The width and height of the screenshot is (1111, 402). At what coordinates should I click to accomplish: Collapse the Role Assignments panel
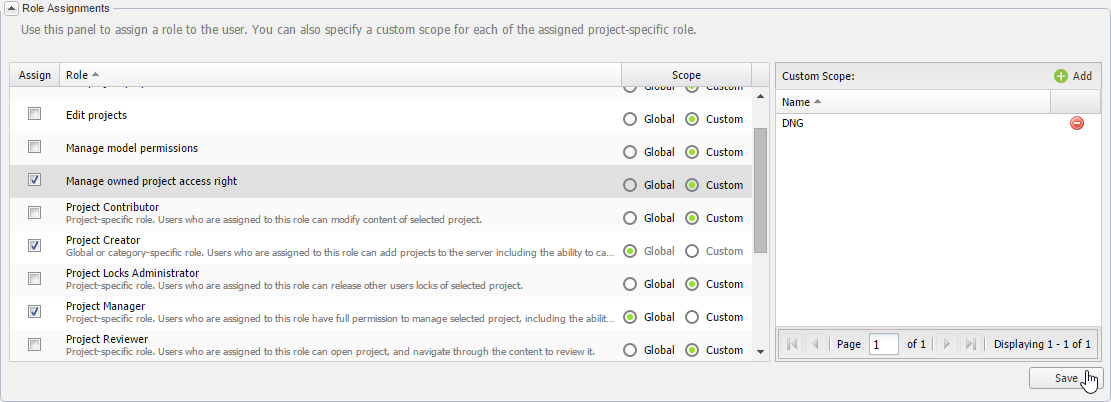click(10, 8)
